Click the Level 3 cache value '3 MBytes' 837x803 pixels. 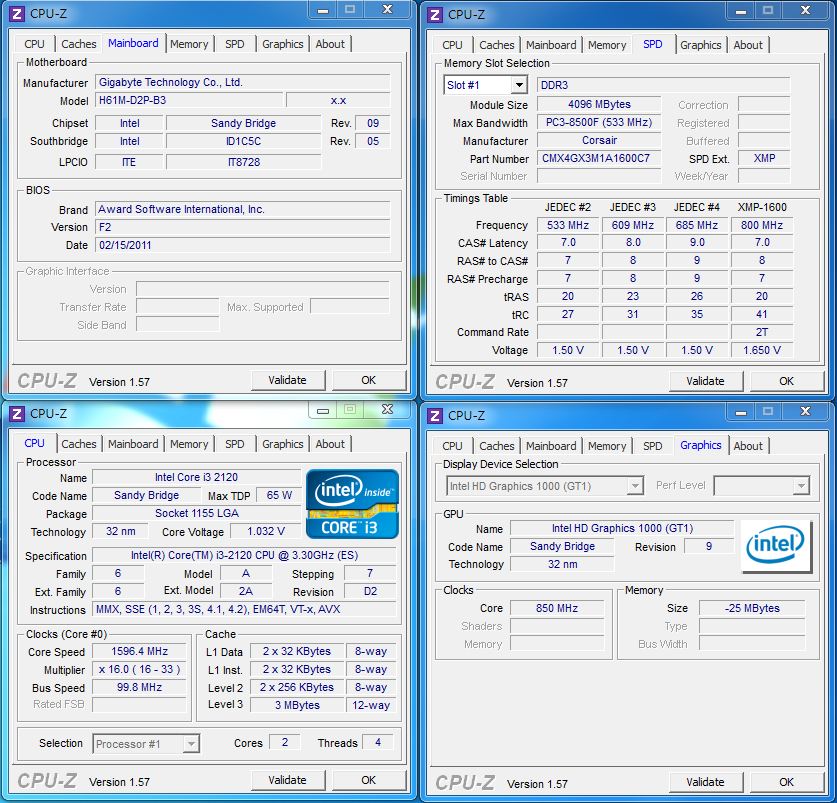pyautogui.click(x=297, y=705)
